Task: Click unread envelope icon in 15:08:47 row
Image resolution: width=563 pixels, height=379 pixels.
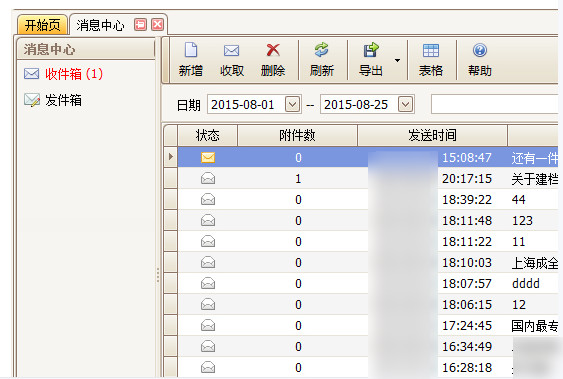Action: coord(208,157)
